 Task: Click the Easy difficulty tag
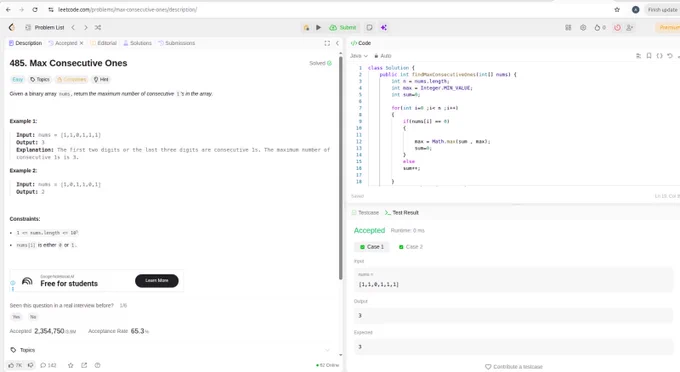click(x=17, y=79)
